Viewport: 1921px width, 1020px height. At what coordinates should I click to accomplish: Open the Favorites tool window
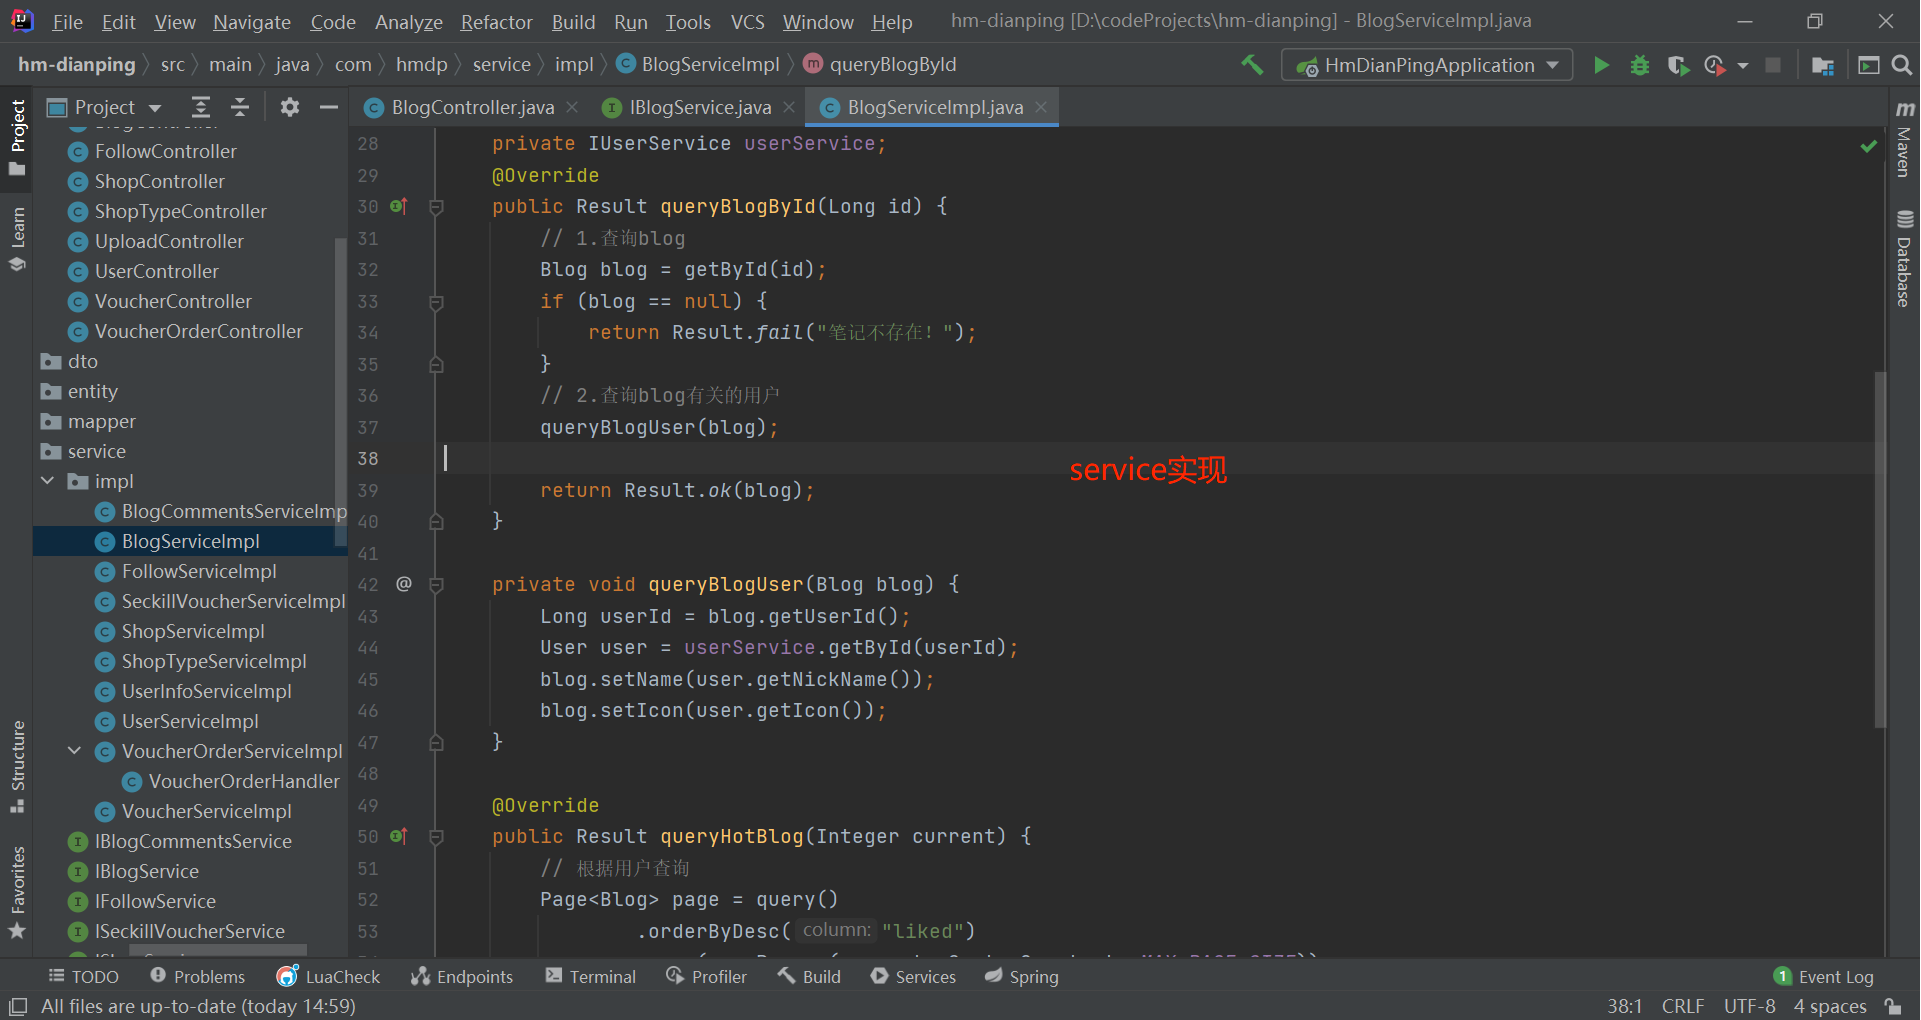17,892
